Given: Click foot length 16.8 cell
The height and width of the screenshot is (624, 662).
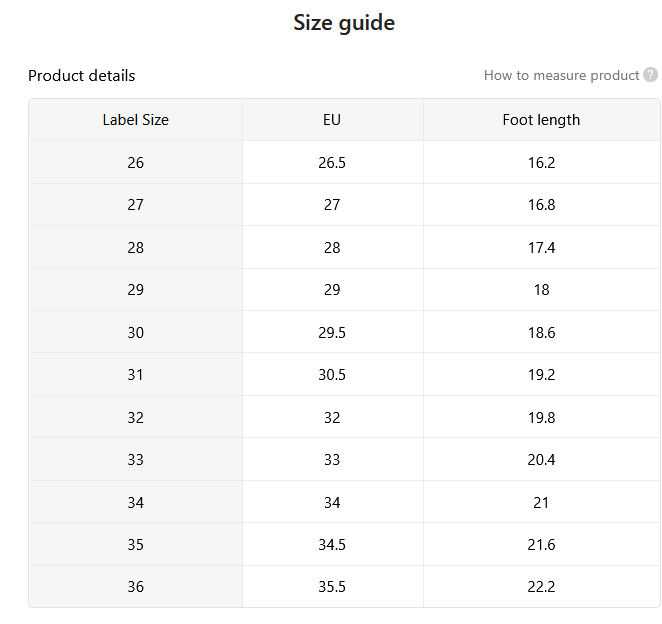Looking at the screenshot, I should pos(541,205).
